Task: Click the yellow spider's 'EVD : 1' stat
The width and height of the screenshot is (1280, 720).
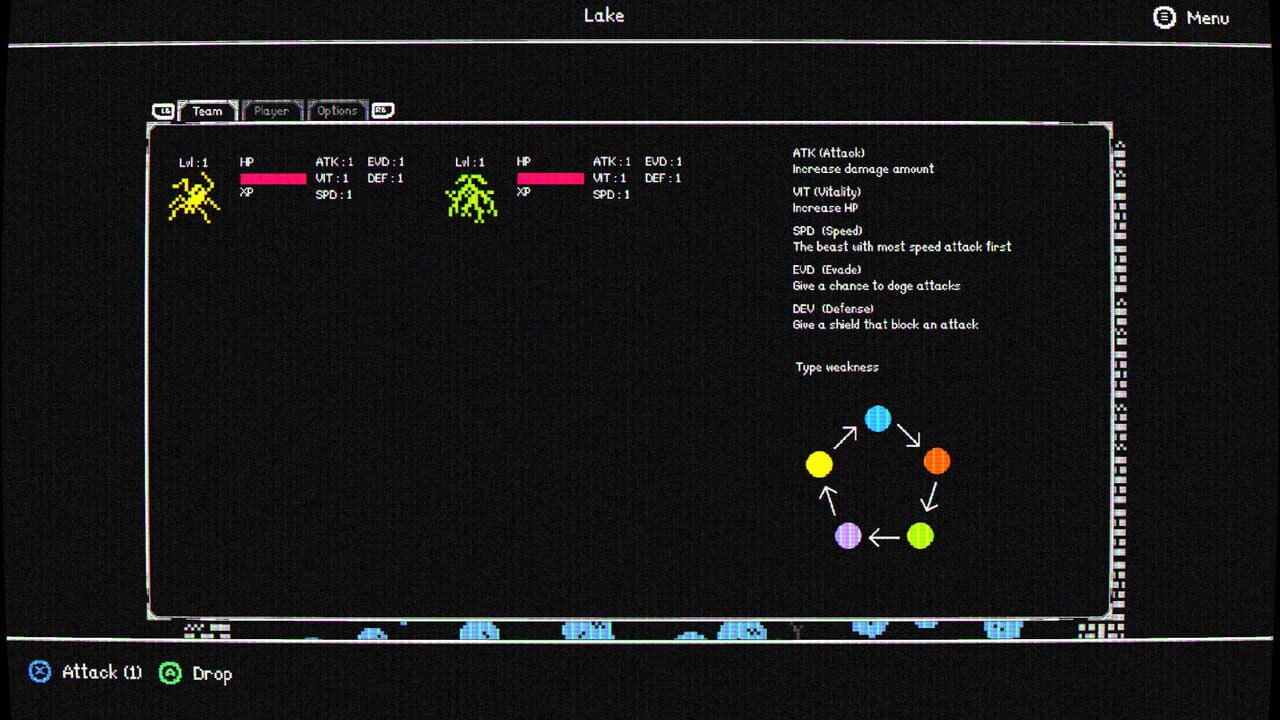Action: [386, 161]
